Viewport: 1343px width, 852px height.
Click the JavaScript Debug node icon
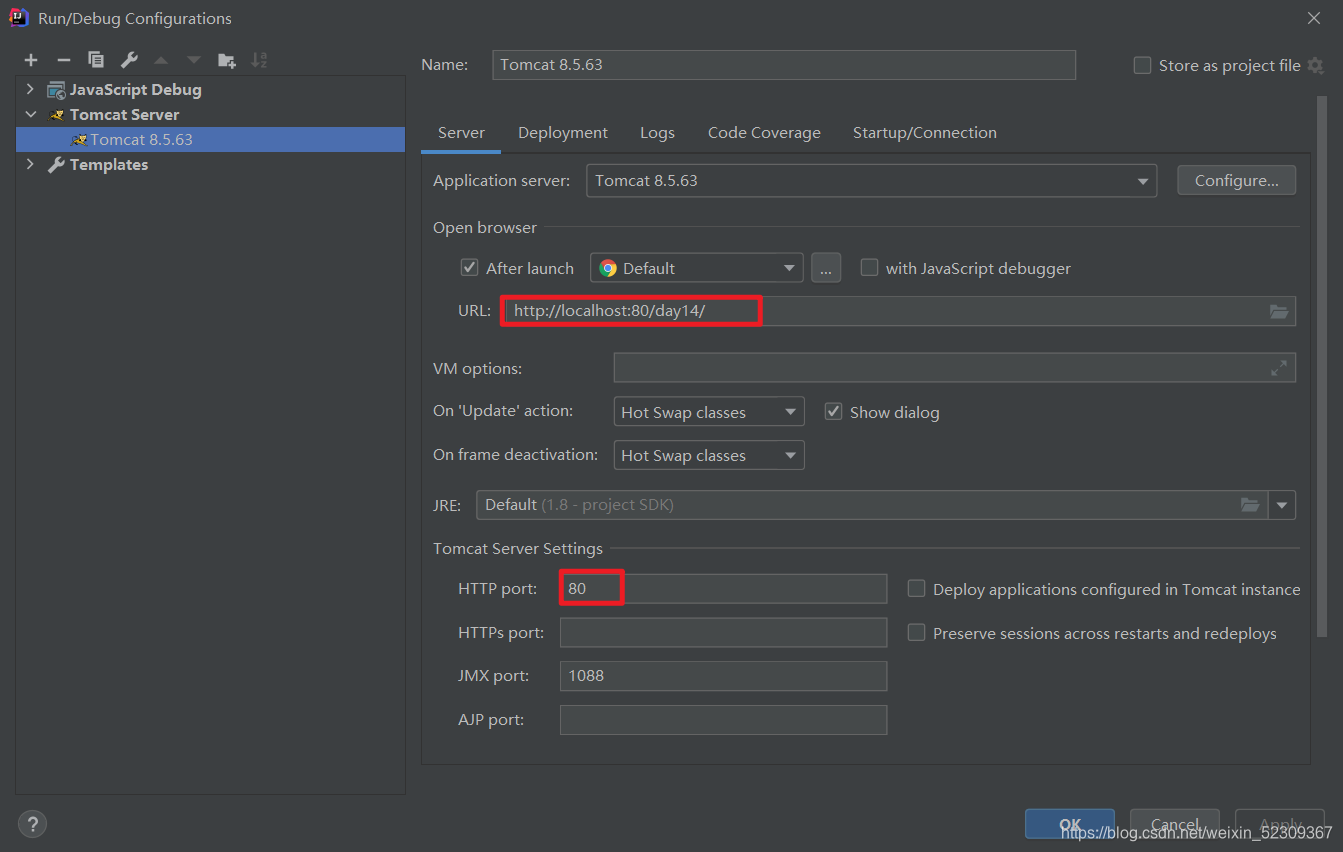[56, 90]
